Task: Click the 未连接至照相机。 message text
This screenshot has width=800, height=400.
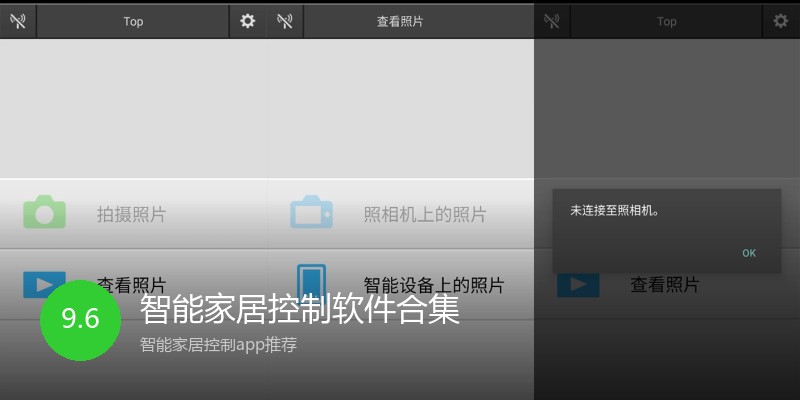Action: coord(614,211)
